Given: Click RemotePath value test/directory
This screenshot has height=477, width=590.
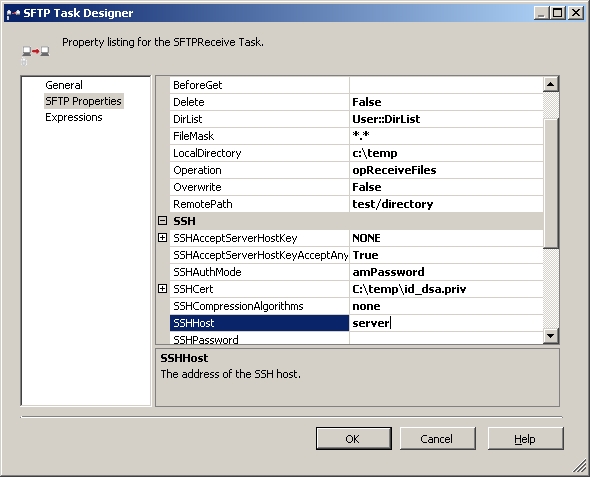Looking at the screenshot, I should pos(446,204).
